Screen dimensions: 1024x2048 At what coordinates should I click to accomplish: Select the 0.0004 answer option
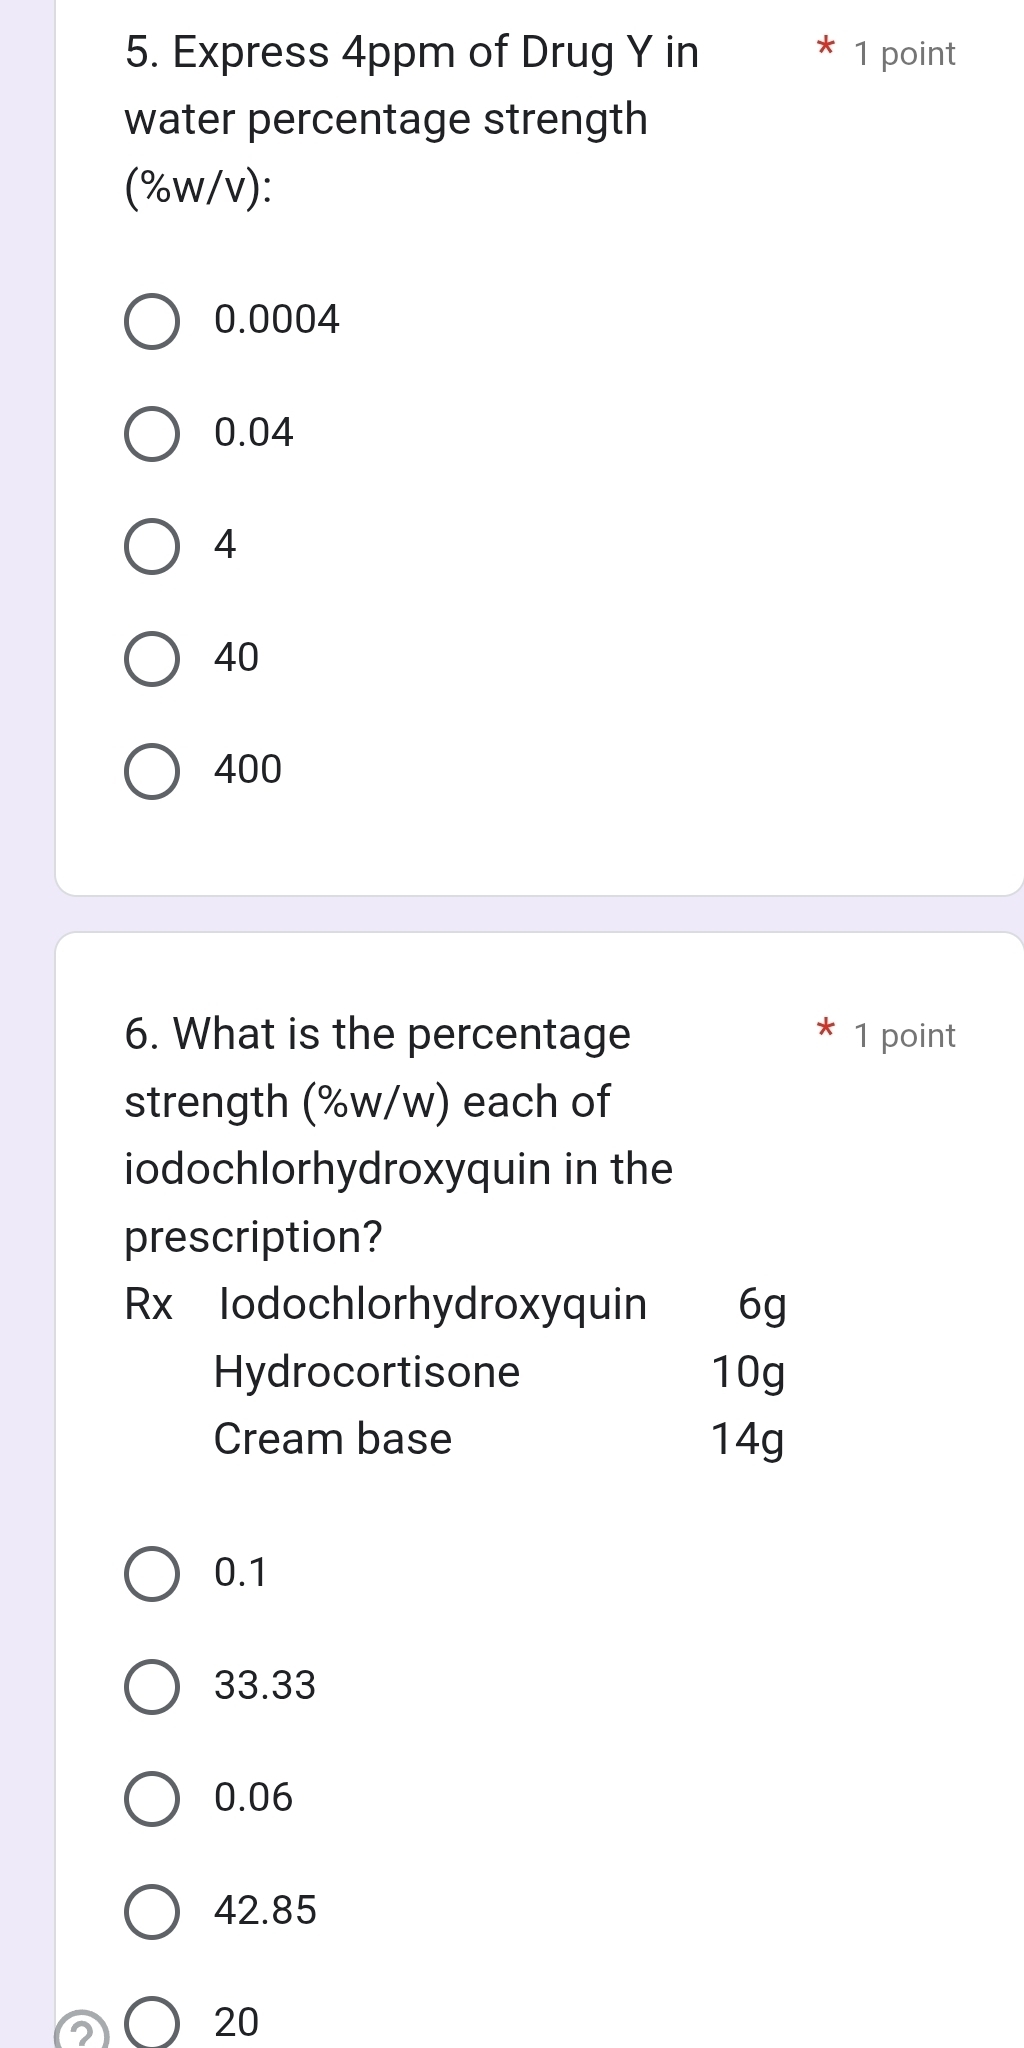152,321
